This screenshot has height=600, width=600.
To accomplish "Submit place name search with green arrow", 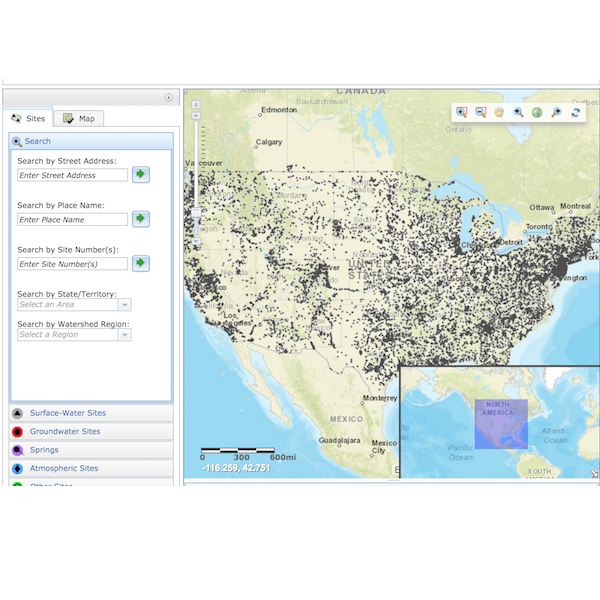I will tap(141, 219).
